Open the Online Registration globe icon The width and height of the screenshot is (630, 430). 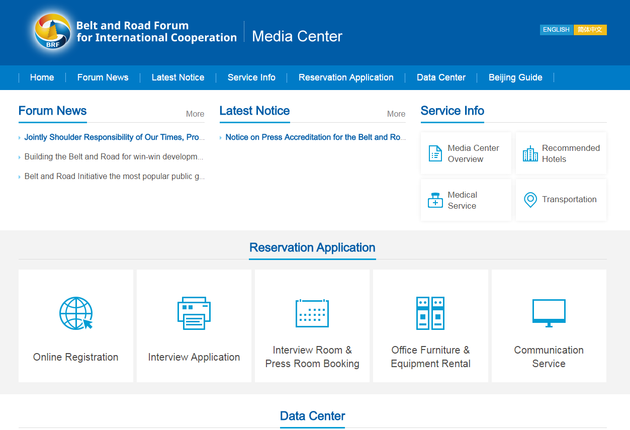[x=75, y=313]
